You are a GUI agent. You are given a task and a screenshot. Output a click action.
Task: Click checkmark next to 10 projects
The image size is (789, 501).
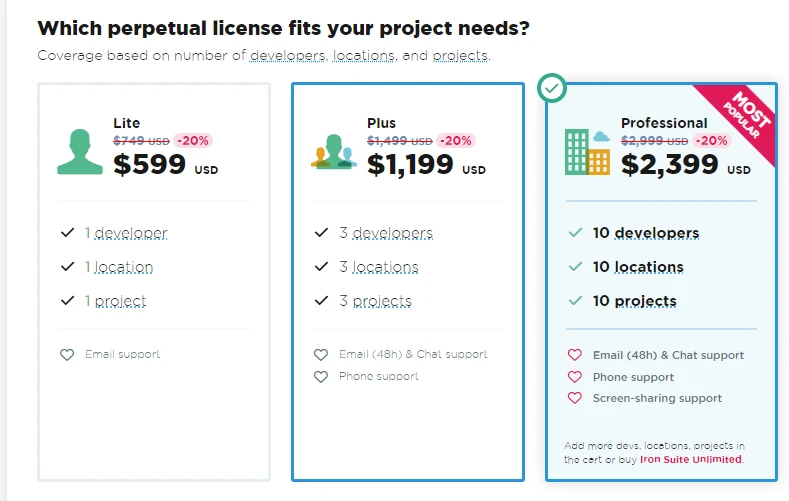pyautogui.click(x=575, y=301)
